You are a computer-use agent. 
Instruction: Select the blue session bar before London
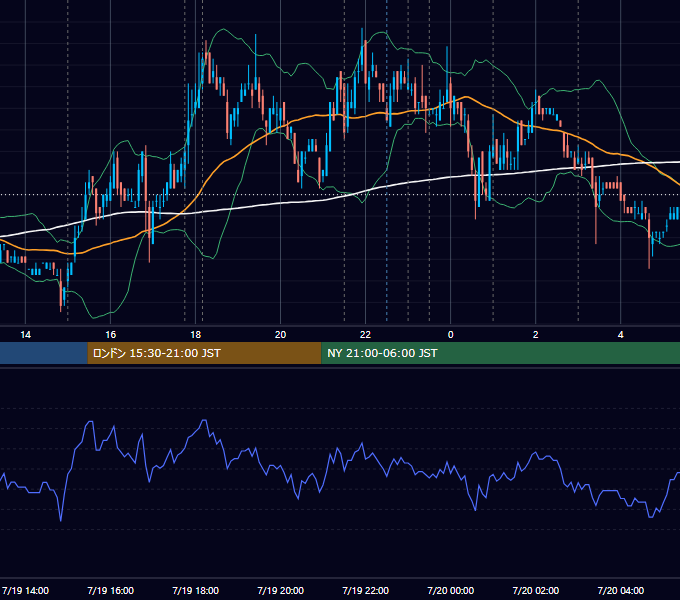(x=44, y=353)
